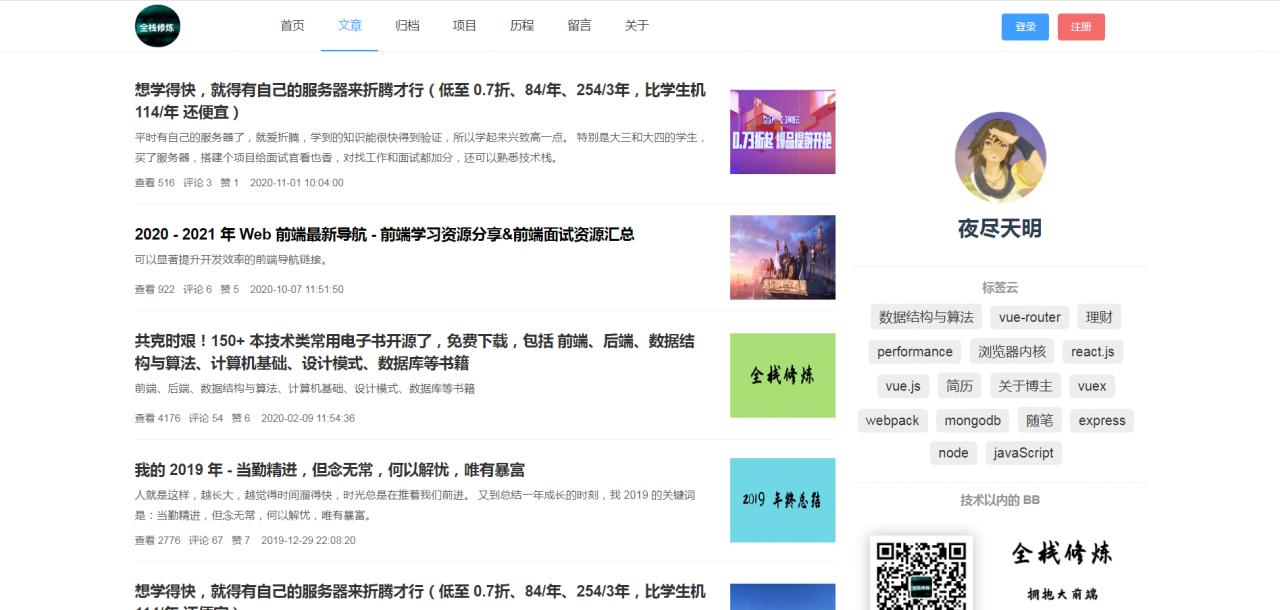Click the purple 0.7折 promo thumbnail
The width and height of the screenshot is (1280, 610).
(x=782, y=132)
